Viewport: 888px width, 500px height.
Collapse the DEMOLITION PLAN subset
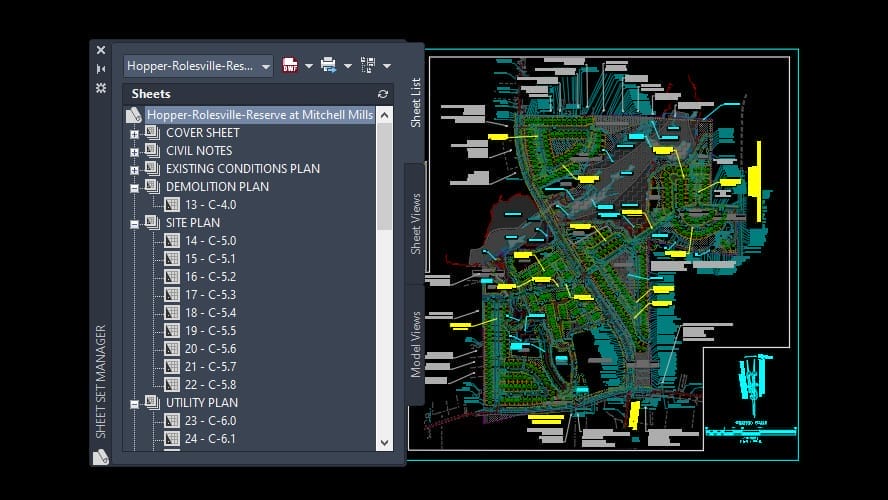pyautogui.click(x=134, y=188)
